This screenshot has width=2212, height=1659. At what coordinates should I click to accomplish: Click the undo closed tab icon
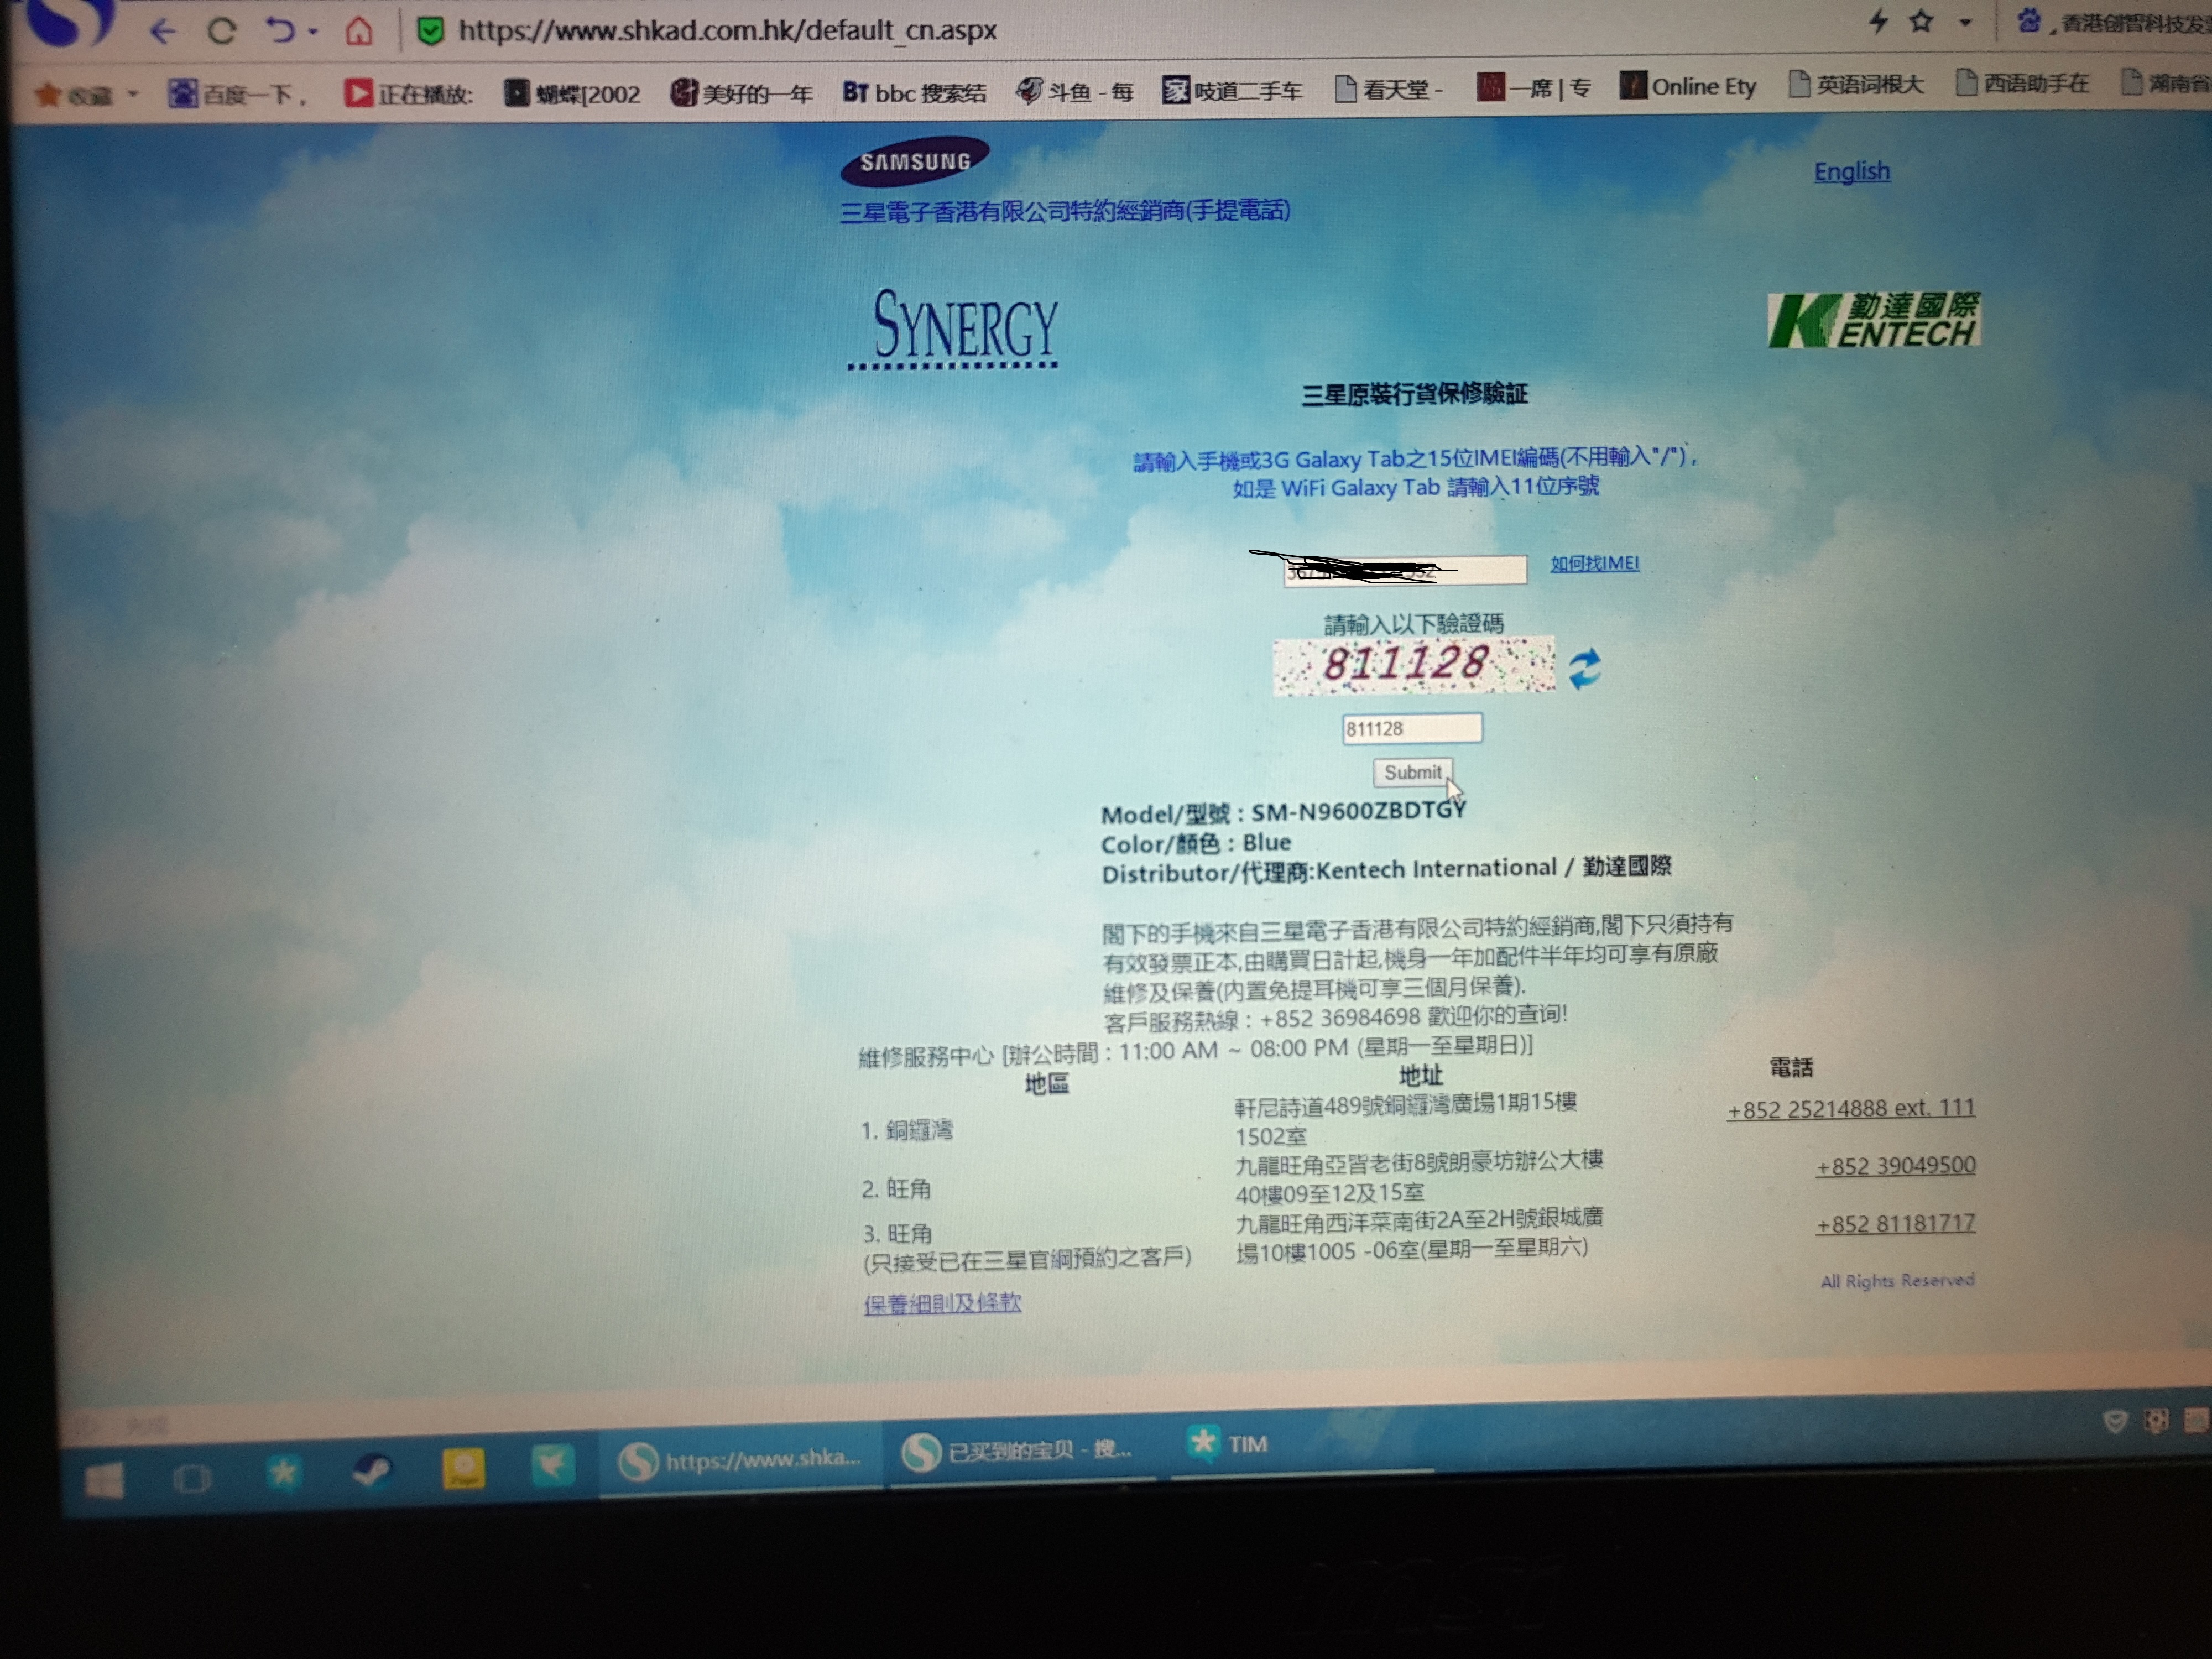tap(280, 31)
